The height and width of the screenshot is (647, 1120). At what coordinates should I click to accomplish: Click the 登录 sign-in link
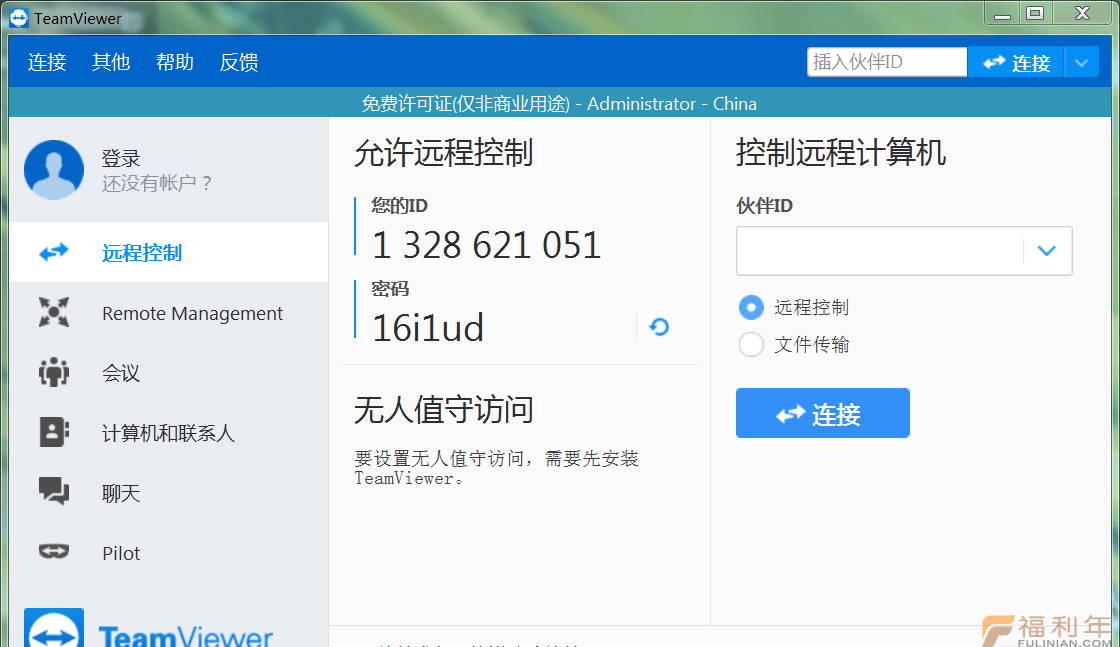pos(121,158)
